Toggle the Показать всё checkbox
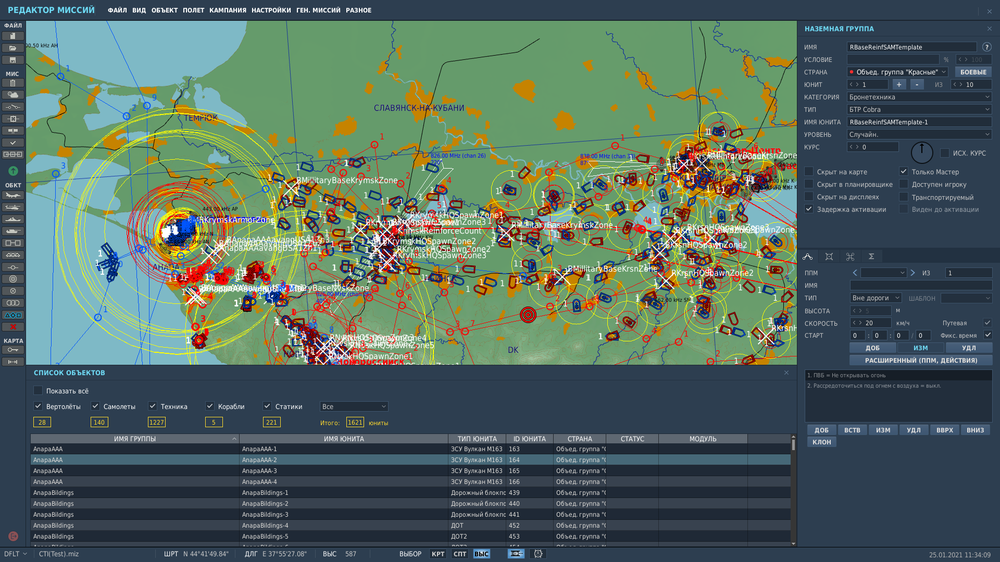The height and width of the screenshot is (562, 1000). click(x=39, y=390)
